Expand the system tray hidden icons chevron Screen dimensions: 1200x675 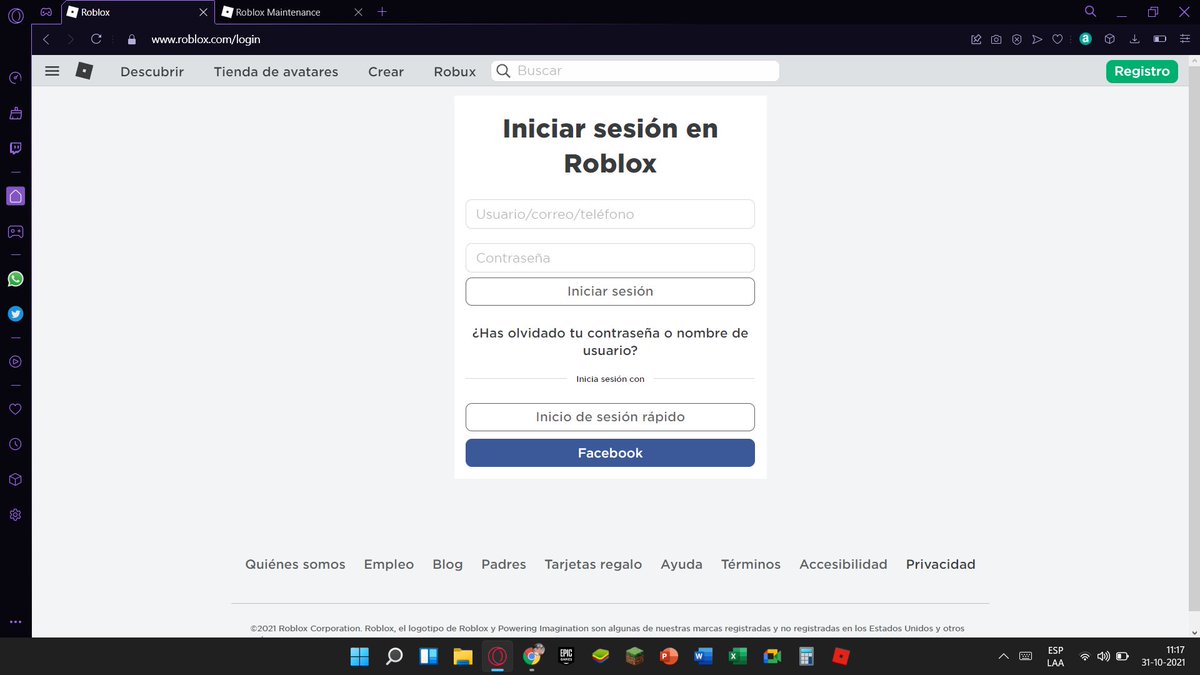pyautogui.click(x=1003, y=657)
